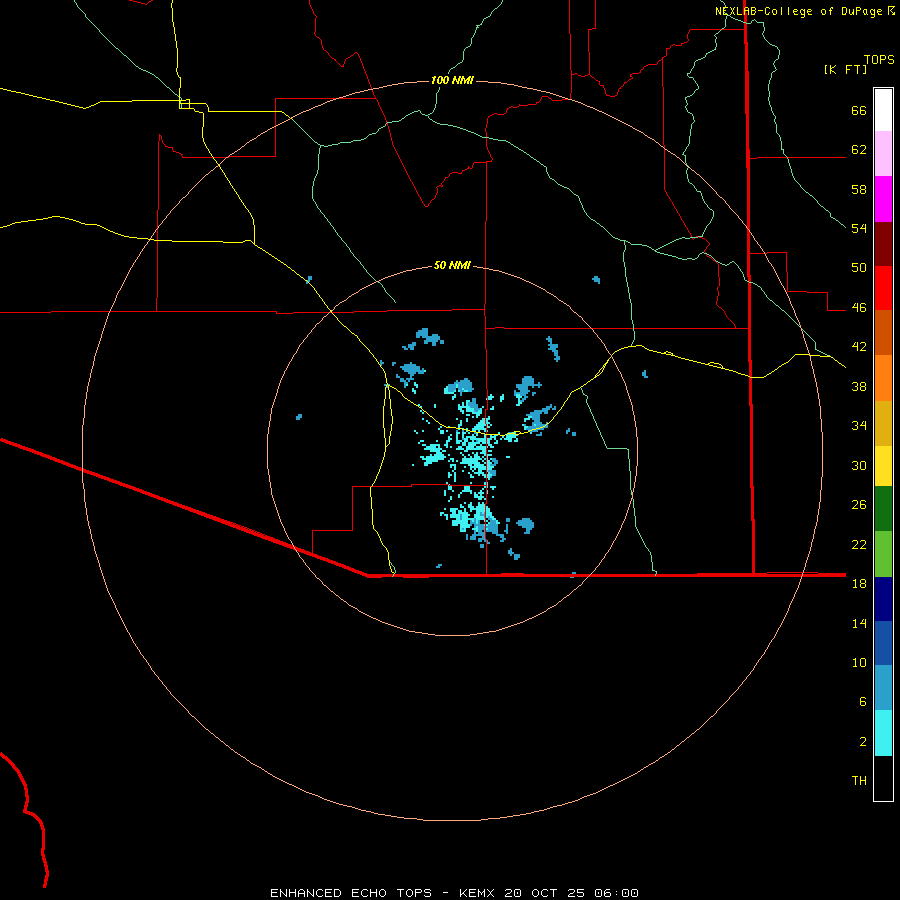Click the legend value '42'
The image size is (900, 900).
point(859,347)
